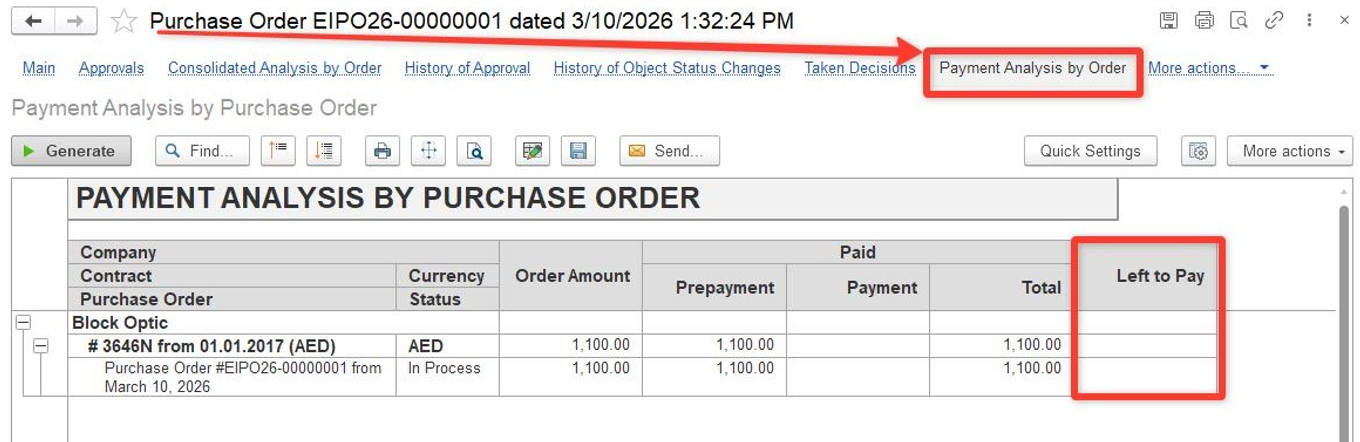The width and height of the screenshot is (1360, 442).
Task: Click the vertical scrollbar of the report
Action: coord(1344,300)
